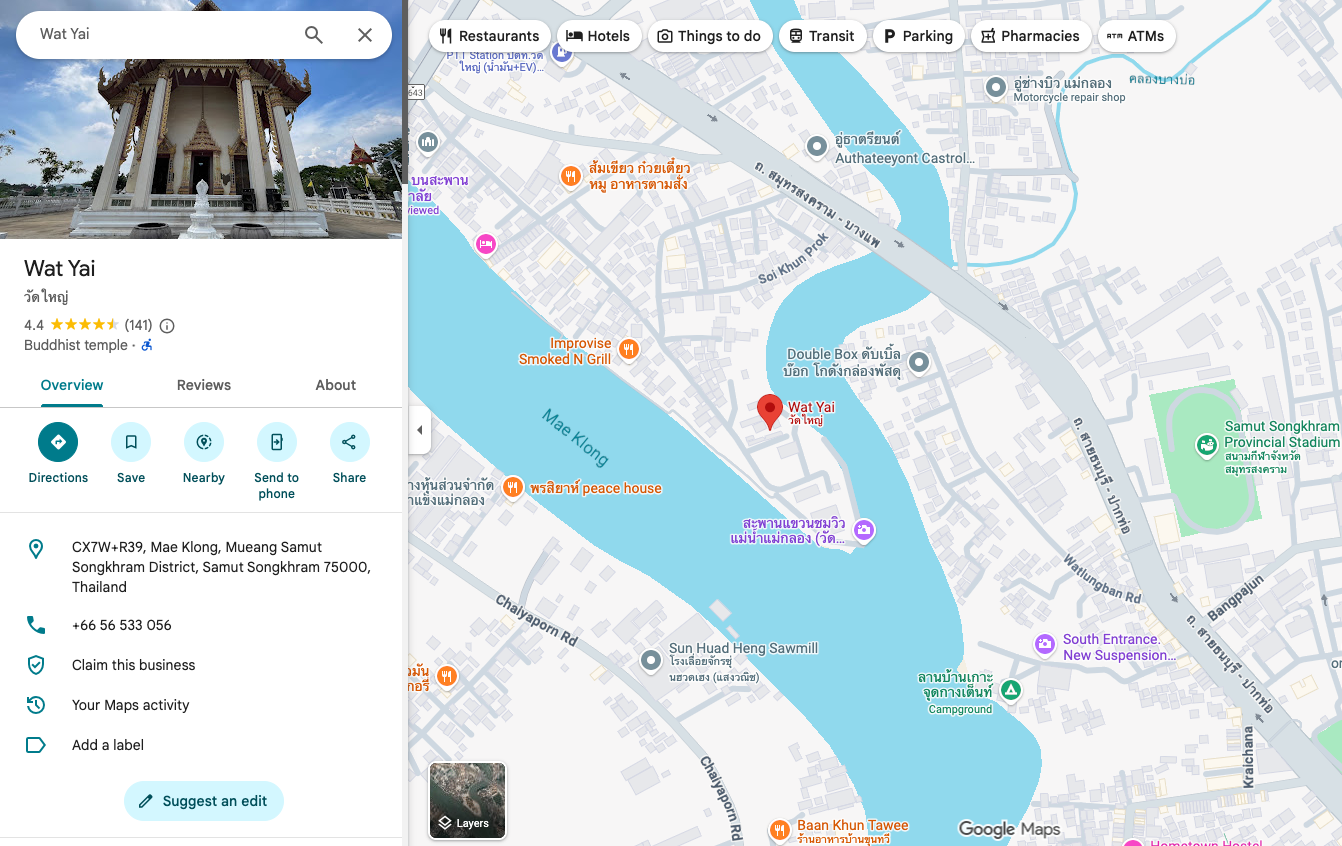Click the shield icon for Claim this business
The width and height of the screenshot is (1342, 846).
(x=36, y=665)
